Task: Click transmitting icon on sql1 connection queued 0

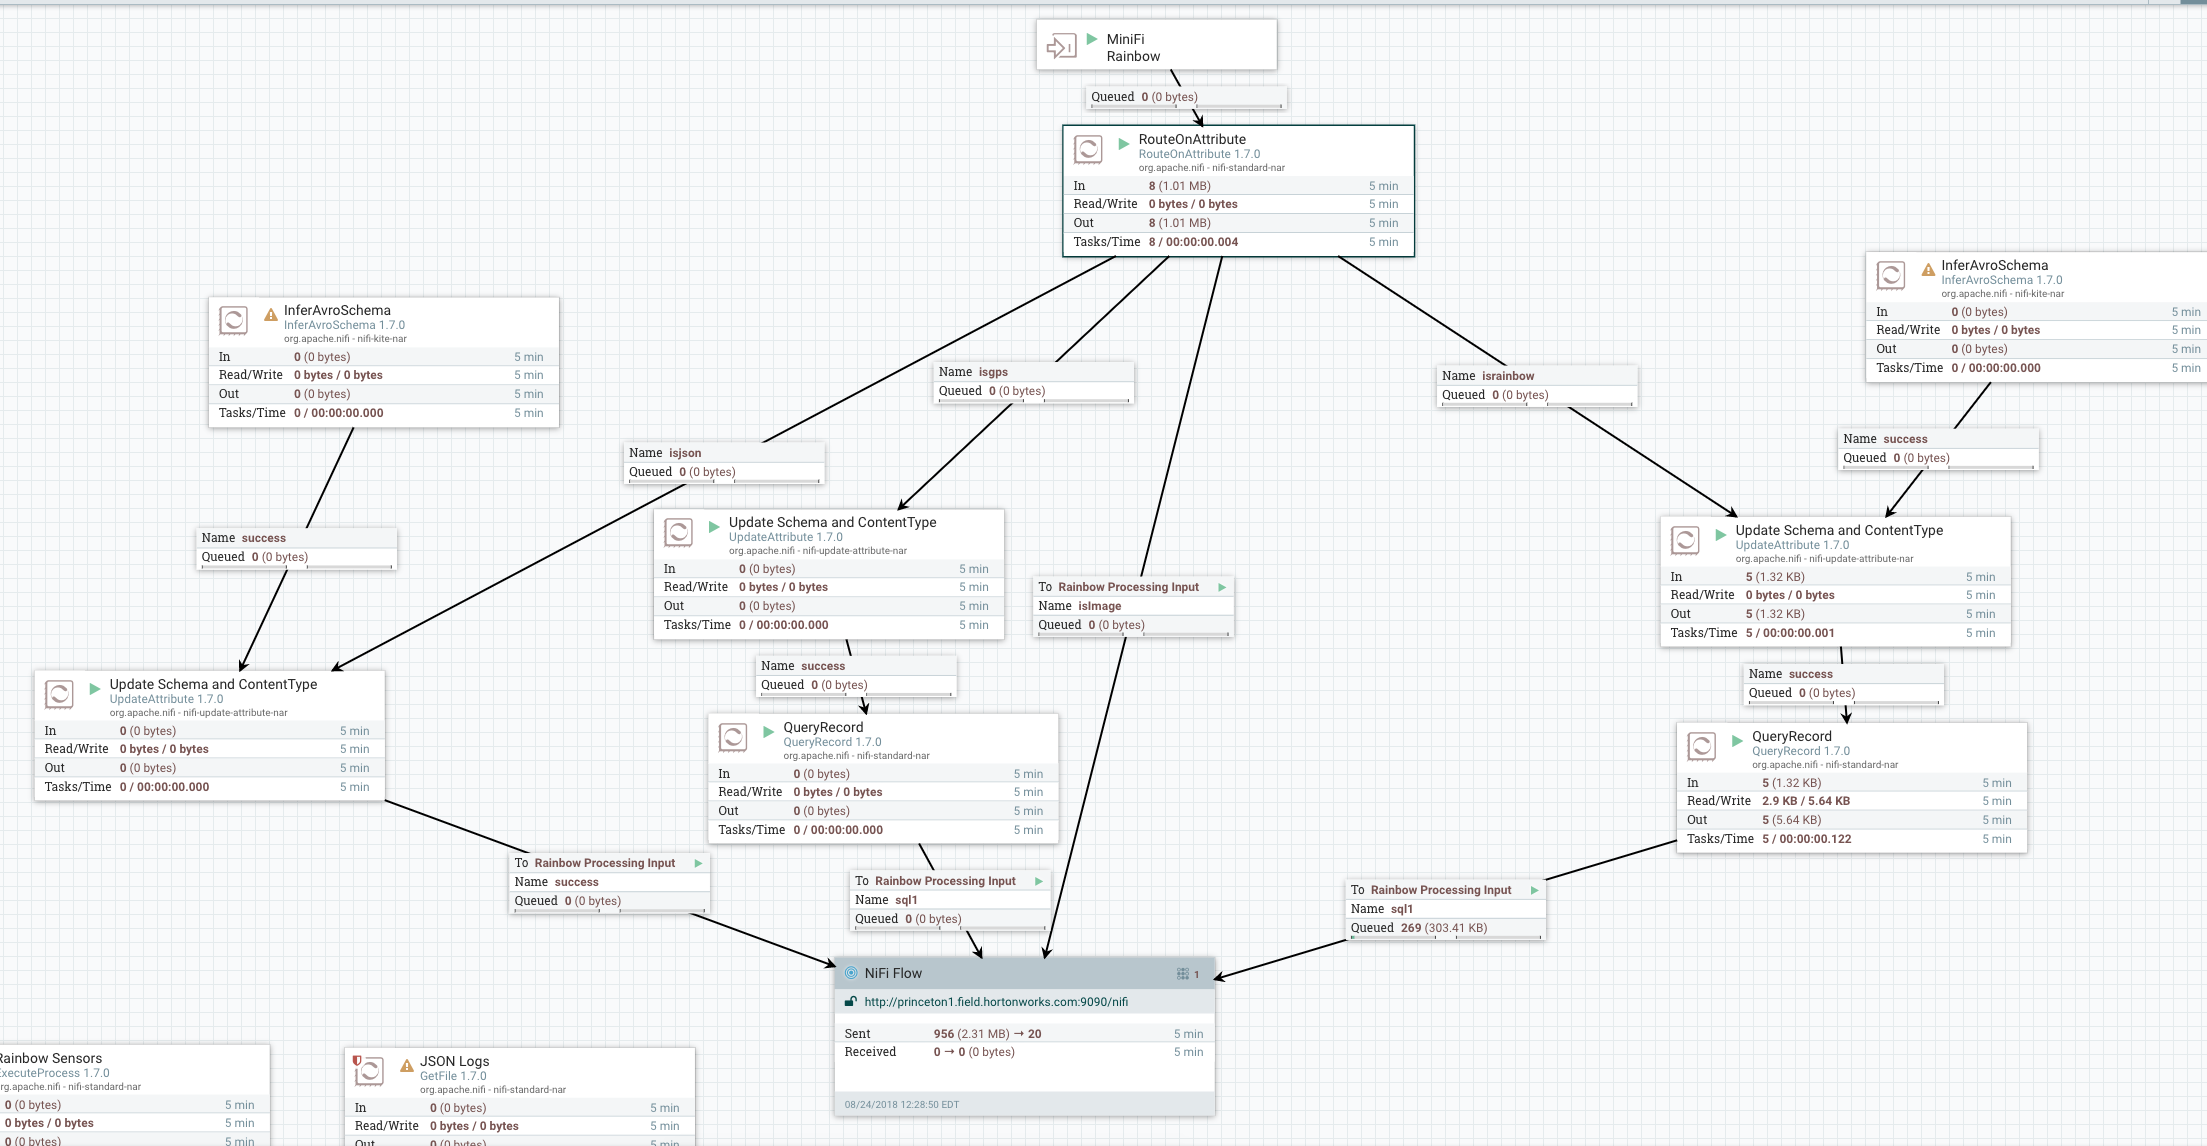Action: point(1039,881)
